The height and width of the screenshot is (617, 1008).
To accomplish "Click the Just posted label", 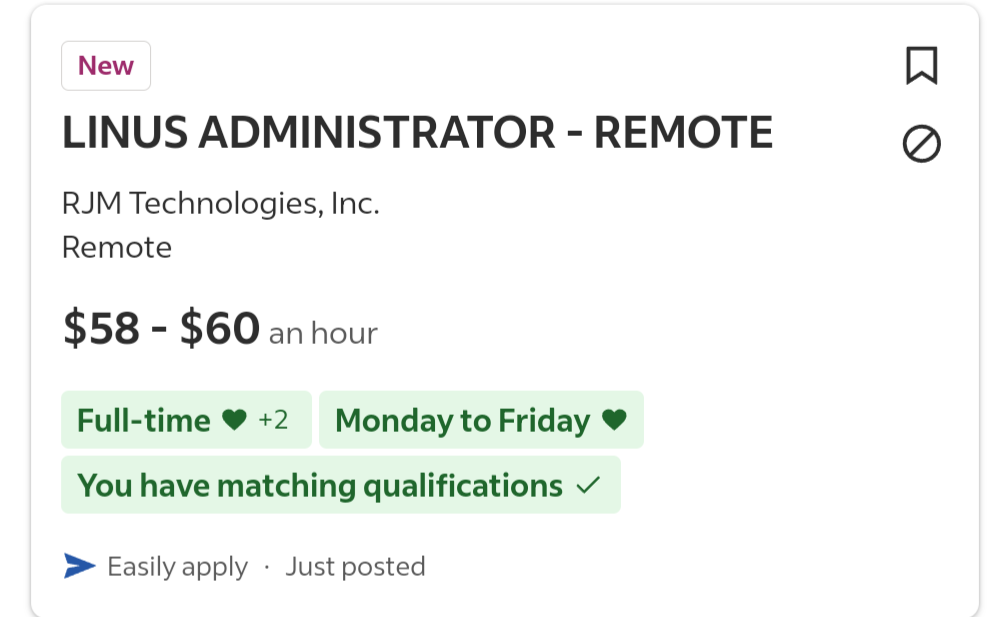I will 356,567.
